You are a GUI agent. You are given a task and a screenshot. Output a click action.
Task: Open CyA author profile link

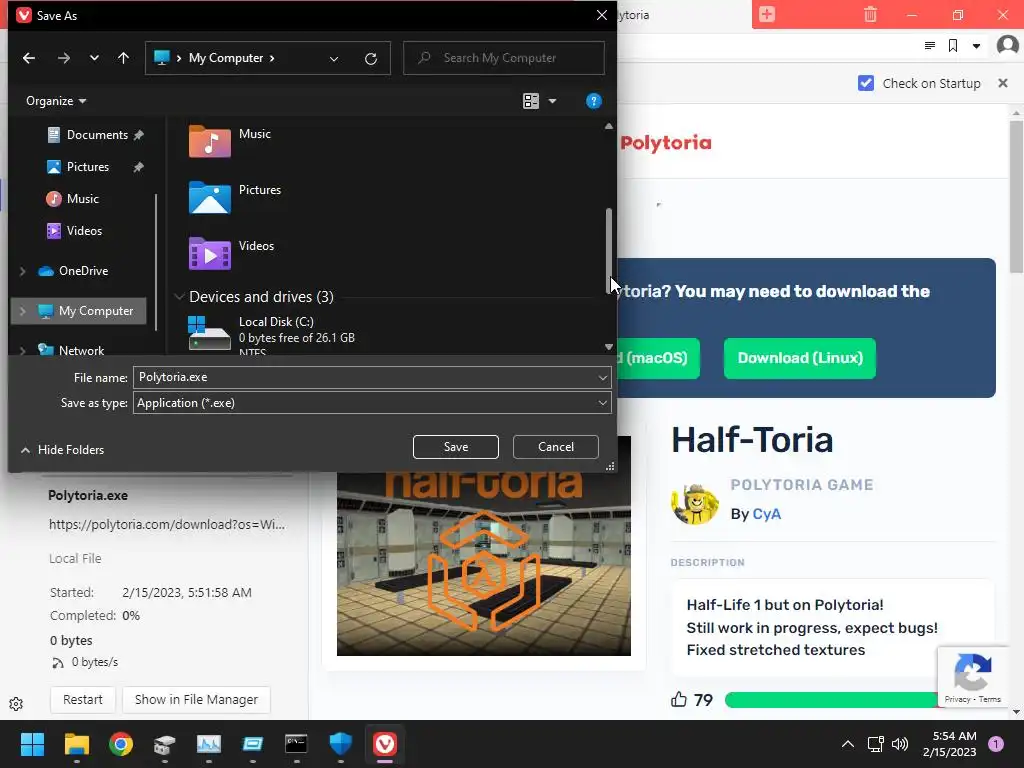[767, 514]
